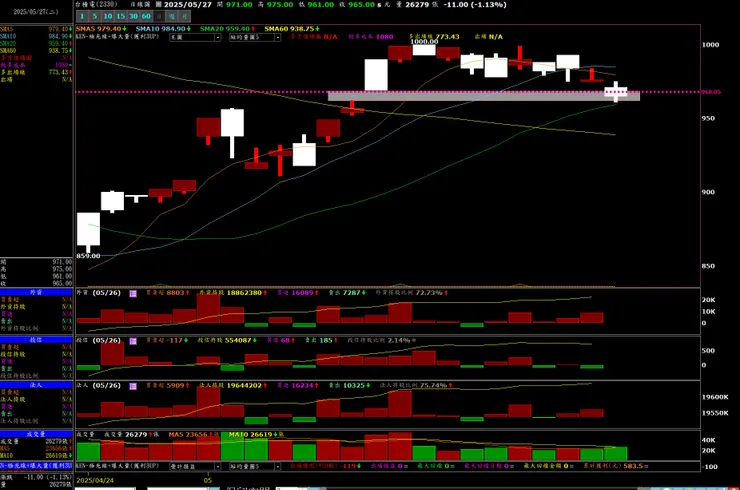This screenshot has width=740, height=490.
Task: Open the first dropdown beside KEN indicator name at top
Action: (x=195, y=37)
